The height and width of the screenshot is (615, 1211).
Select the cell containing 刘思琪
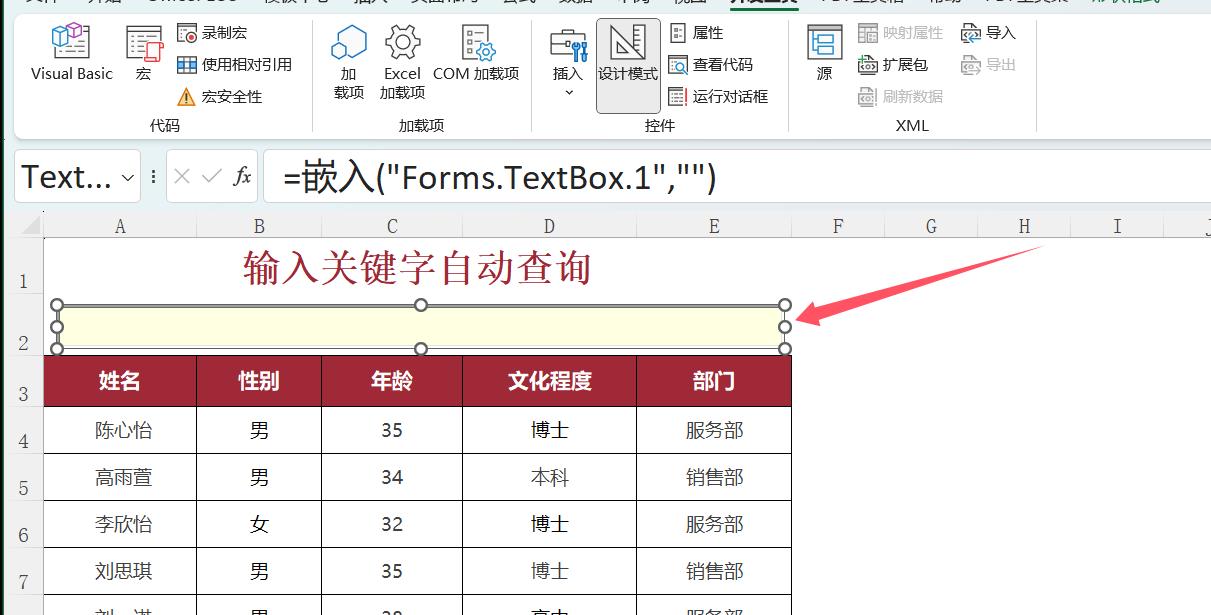click(x=120, y=571)
